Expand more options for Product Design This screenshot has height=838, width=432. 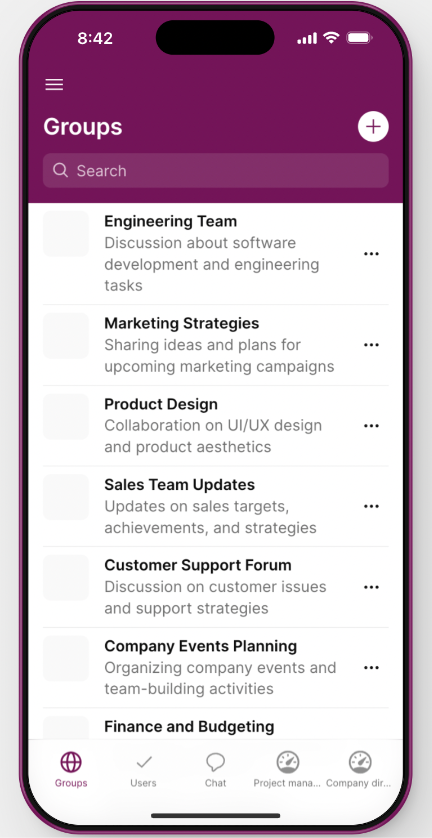(x=371, y=425)
